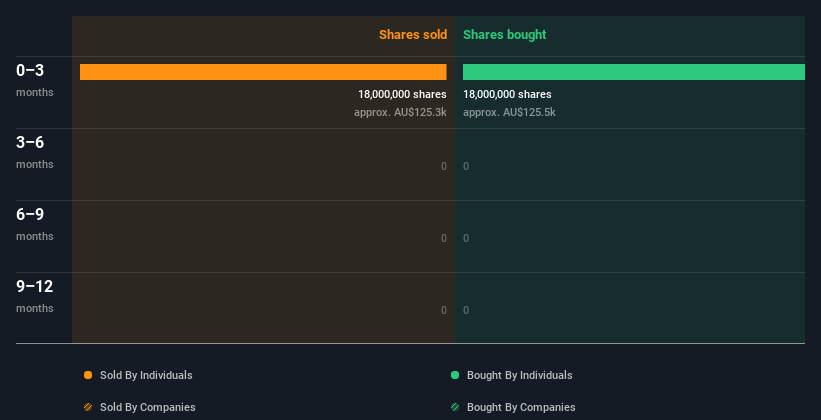Select the green Bought By Individuals swatch
821x420 pixels.
pos(455,375)
